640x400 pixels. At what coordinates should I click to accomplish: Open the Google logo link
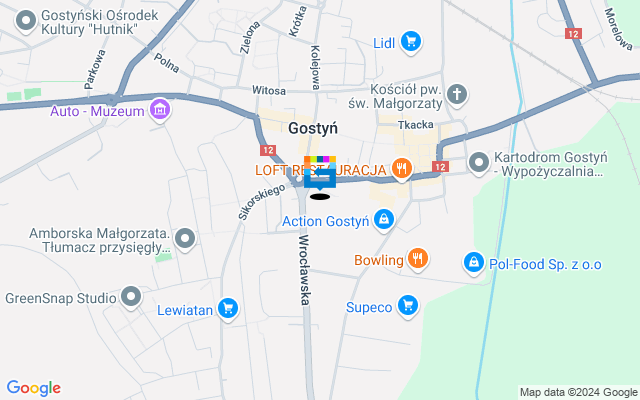(34, 388)
